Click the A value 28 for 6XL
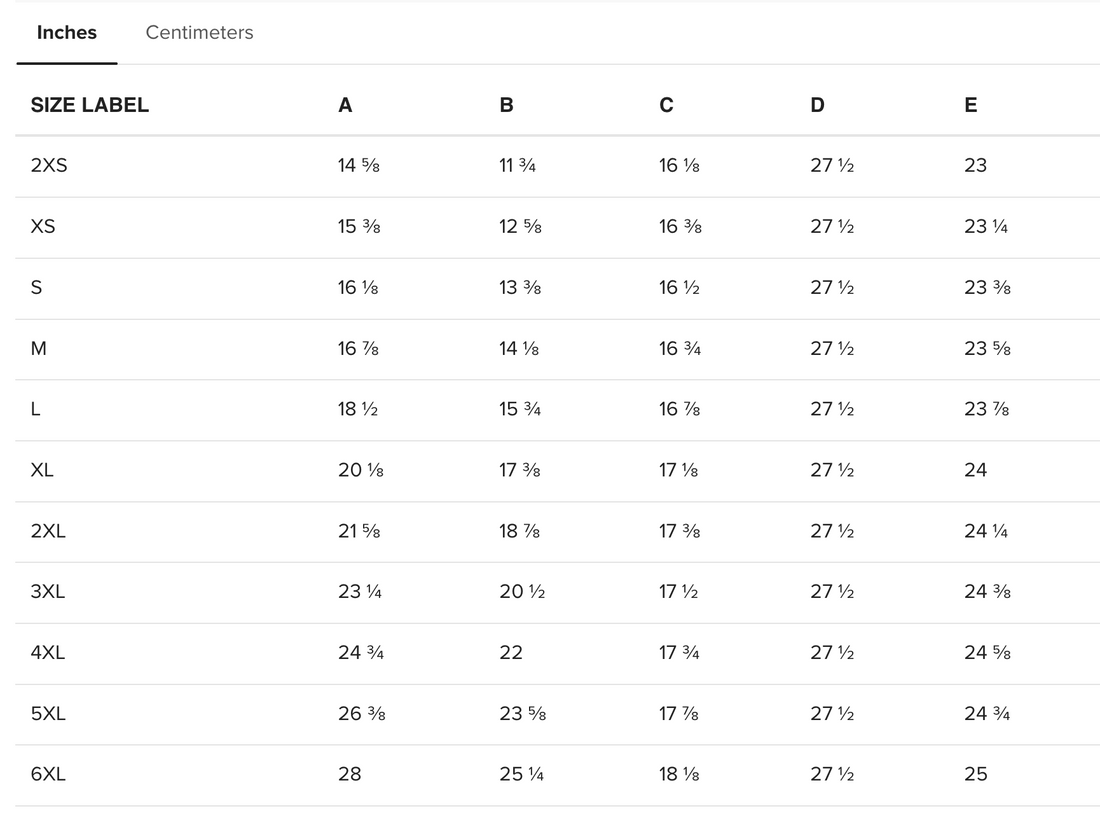Image resolution: width=1100 pixels, height=832 pixels. [x=350, y=774]
